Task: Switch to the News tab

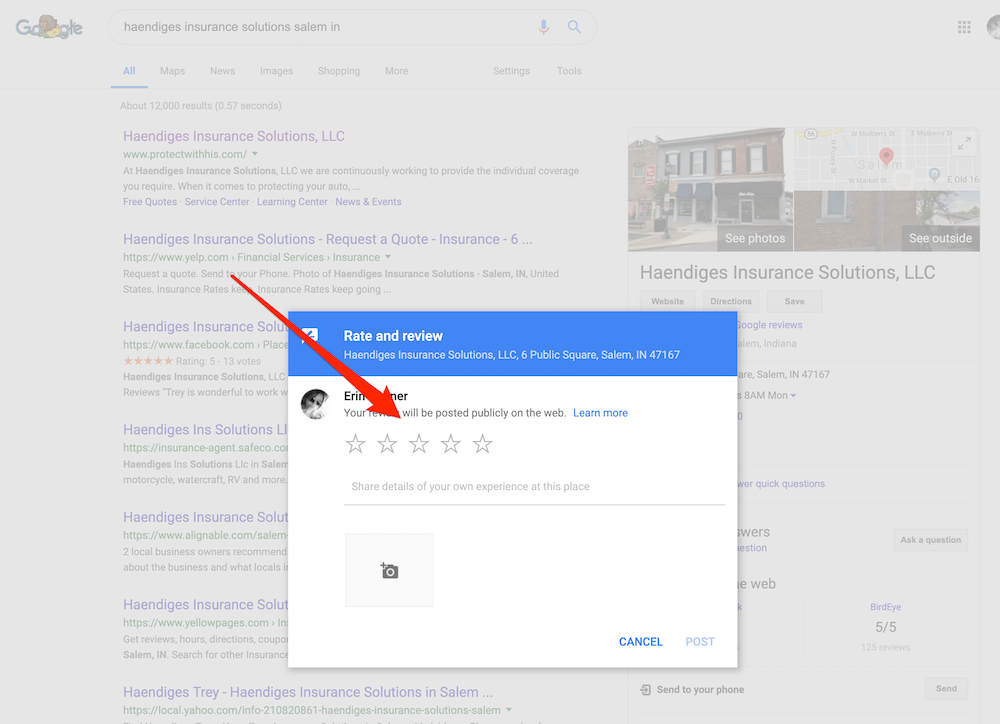Action: 223,71
